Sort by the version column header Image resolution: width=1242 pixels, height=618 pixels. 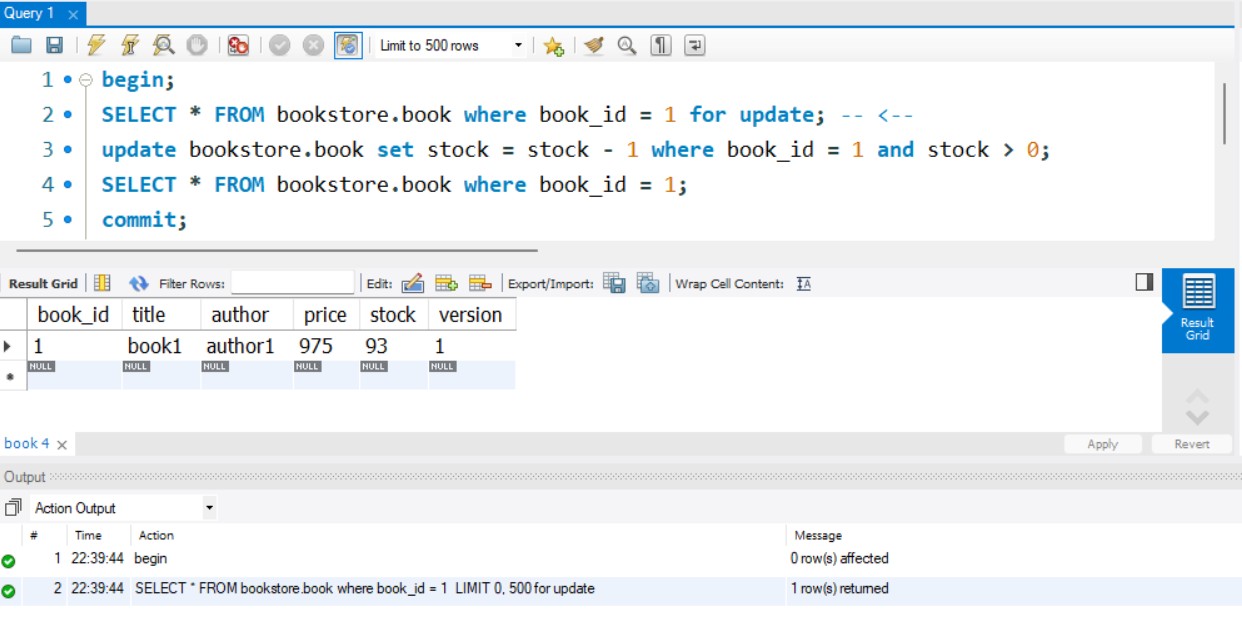472,314
